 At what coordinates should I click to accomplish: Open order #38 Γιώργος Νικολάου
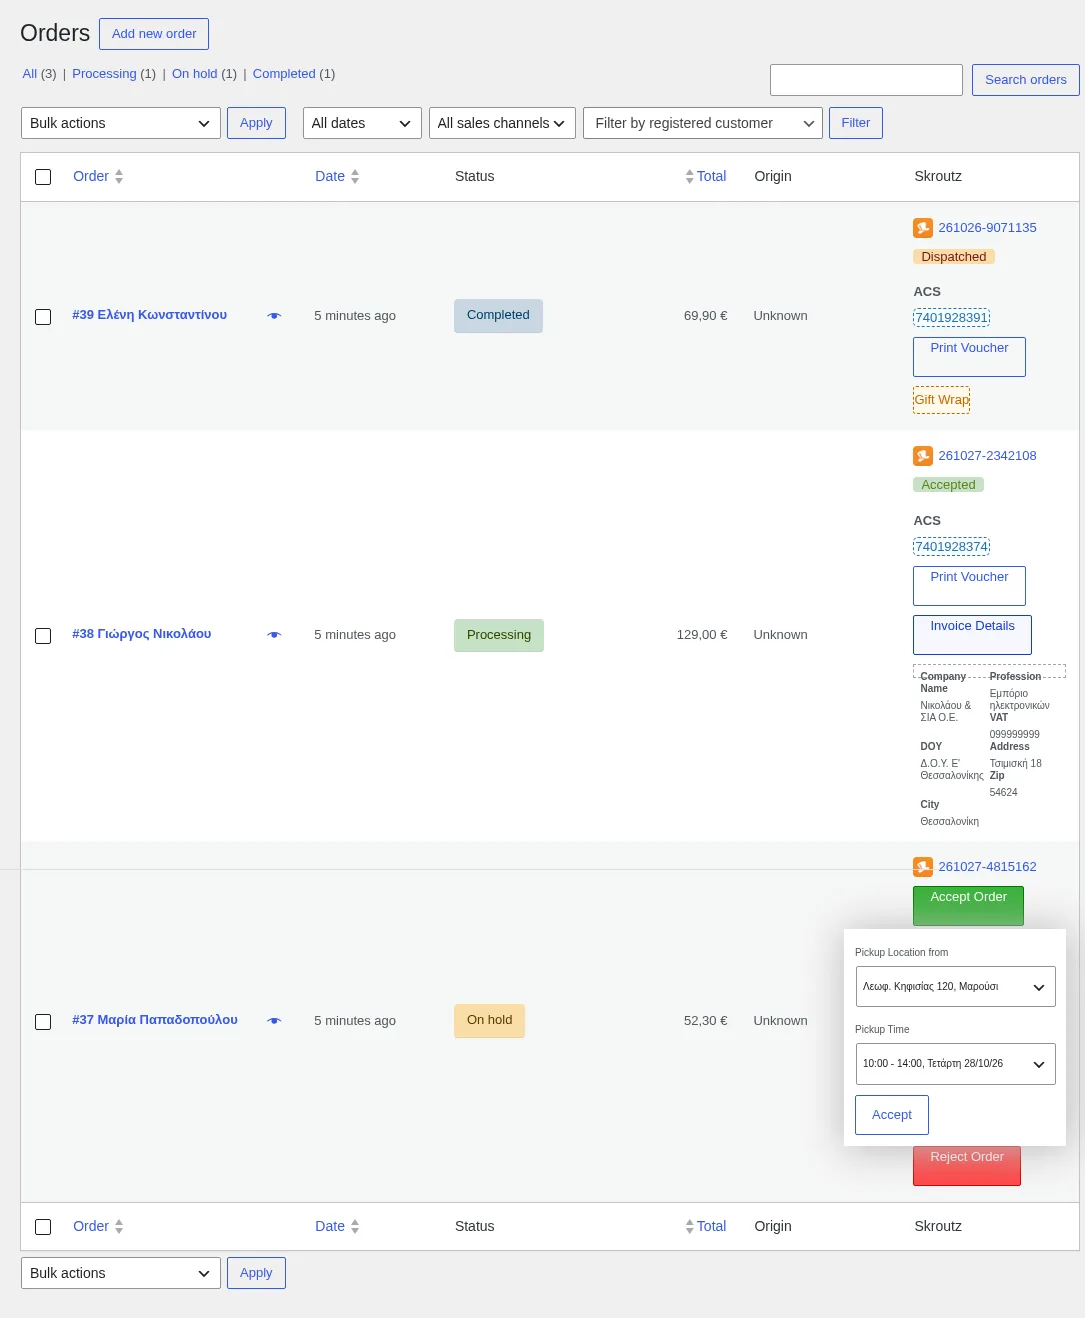pos(142,634)
